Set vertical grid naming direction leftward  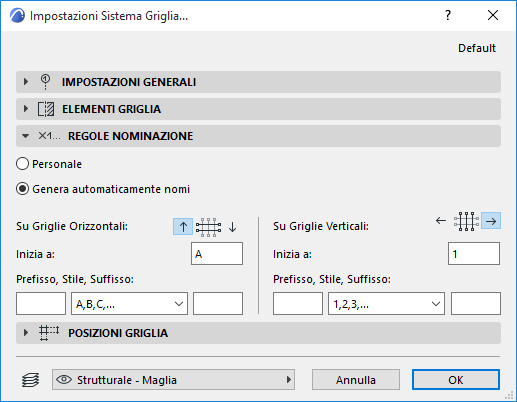(441, 220)
